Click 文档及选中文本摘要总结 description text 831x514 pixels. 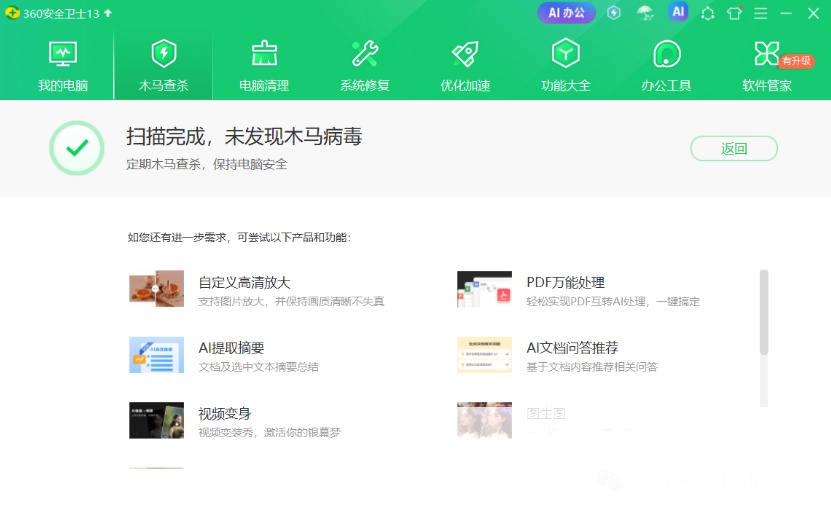tap(259, 367)
